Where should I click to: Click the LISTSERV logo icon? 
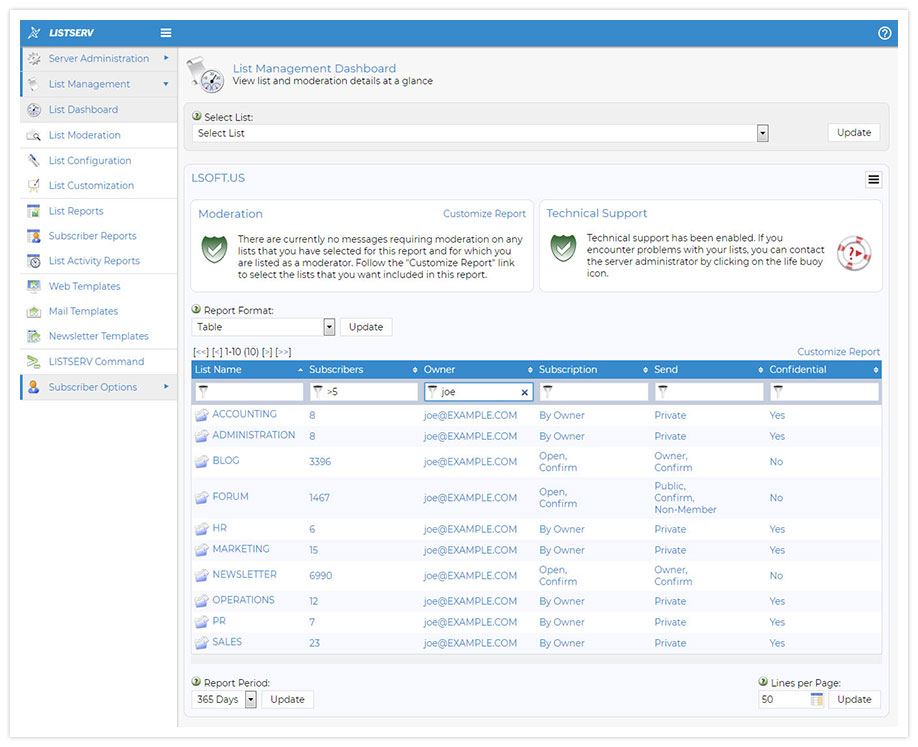click(x=35, y=33)
